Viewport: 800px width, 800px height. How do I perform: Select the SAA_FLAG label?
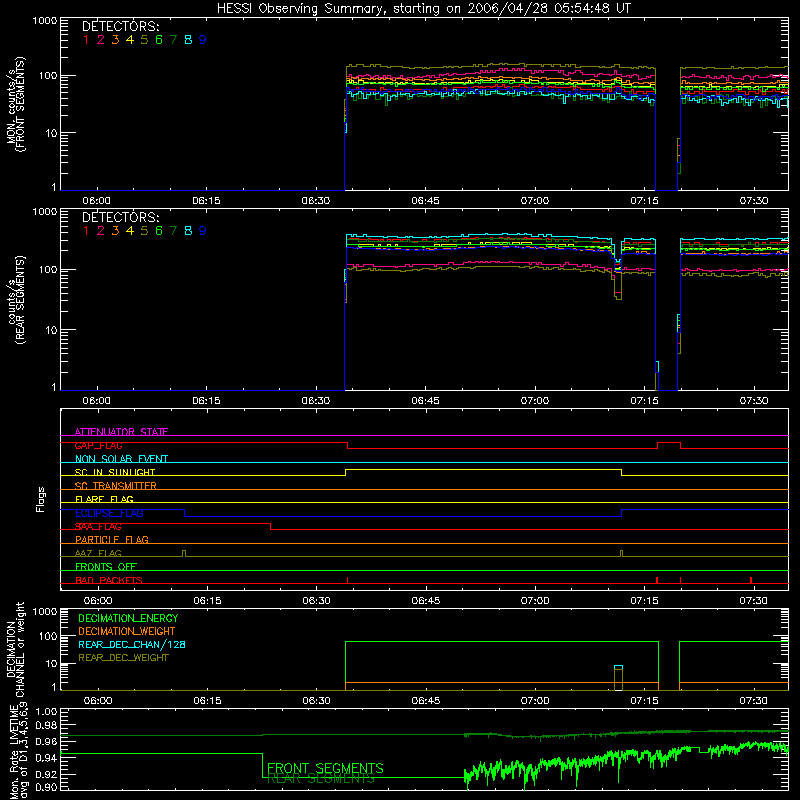[98, 527]
